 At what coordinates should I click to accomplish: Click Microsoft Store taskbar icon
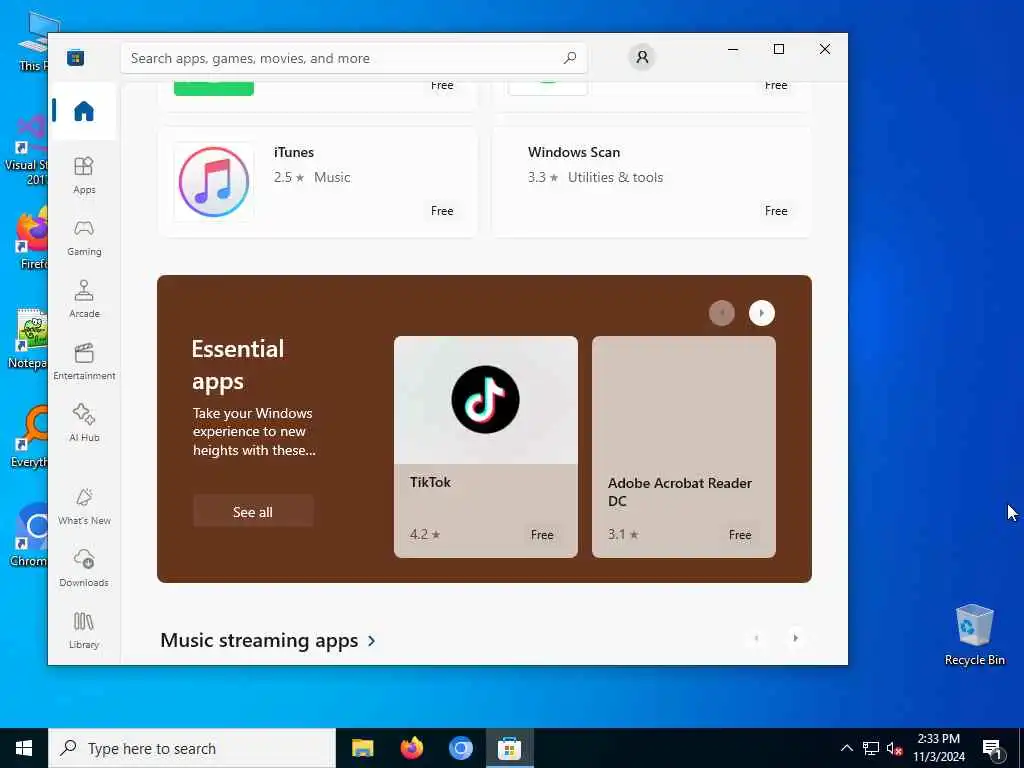click(x=509, y=748)
